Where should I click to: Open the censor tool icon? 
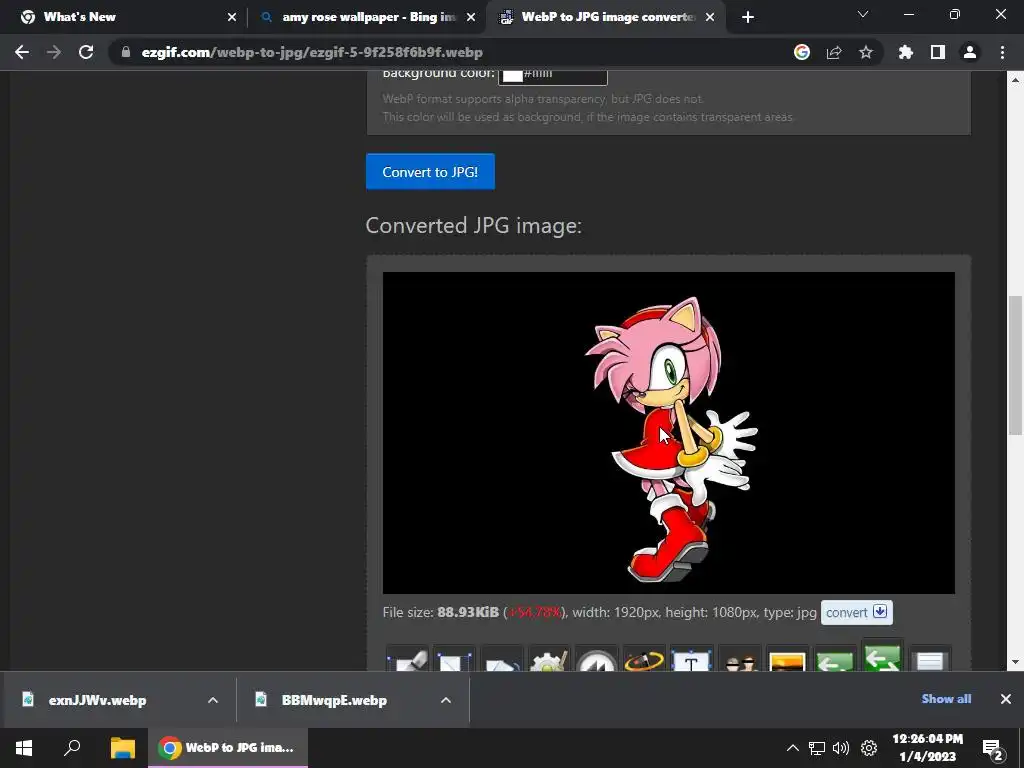pos(739,658)
